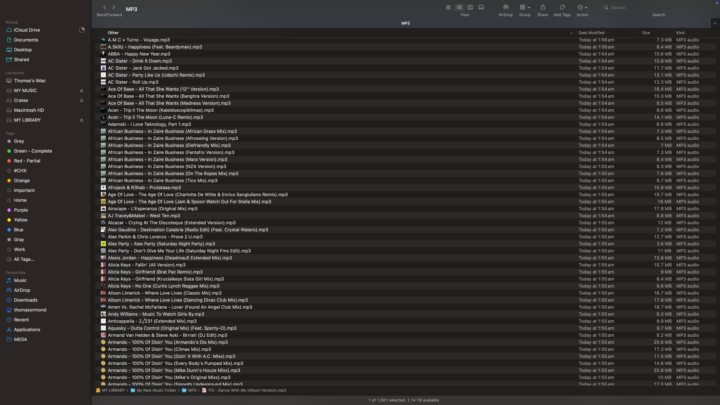Open iCloud Drive in sidebar
Image resolution: width=720 pixels, height=405 pixels.
click(27, 30)
